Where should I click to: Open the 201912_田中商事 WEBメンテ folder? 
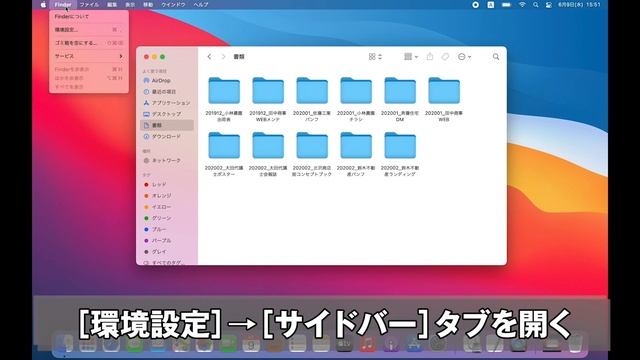click(x=268, y=91)
